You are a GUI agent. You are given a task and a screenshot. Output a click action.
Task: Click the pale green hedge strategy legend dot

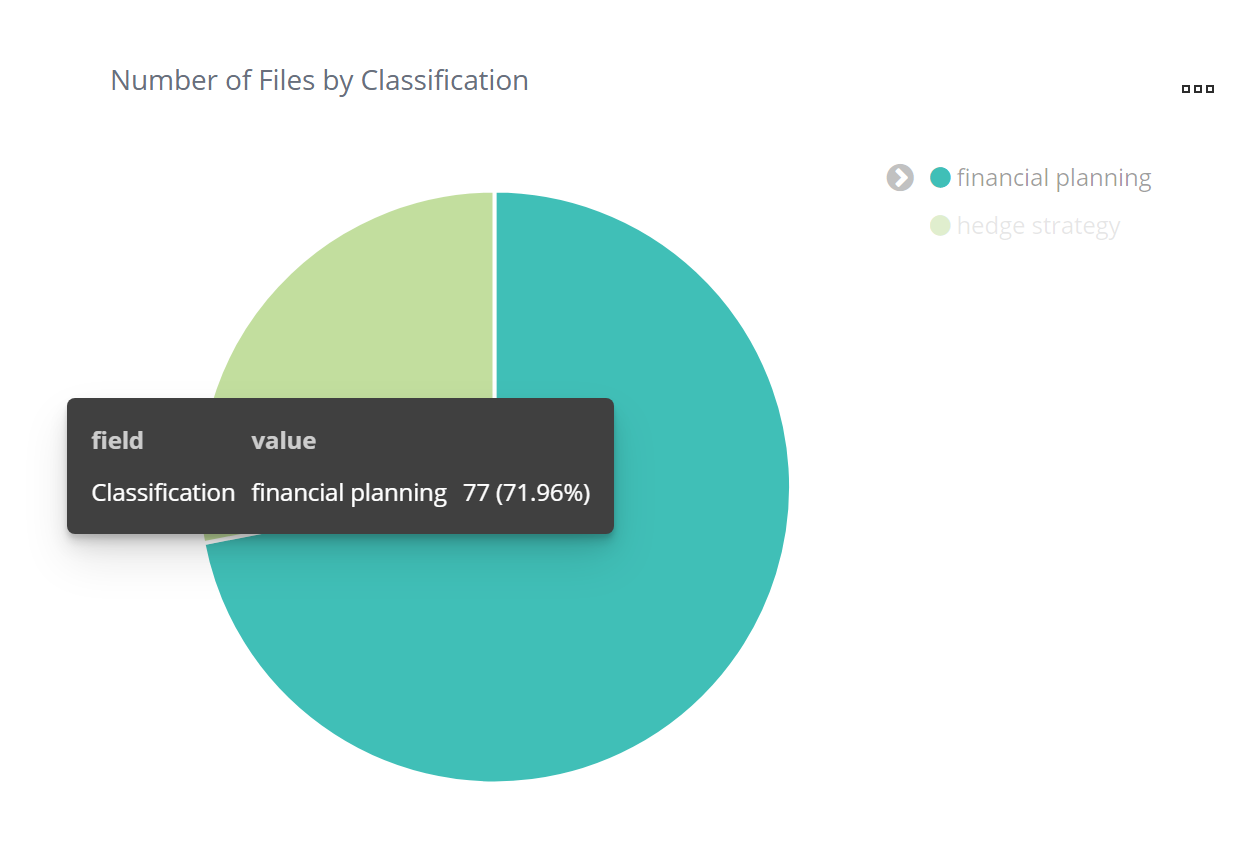point(940,226)
